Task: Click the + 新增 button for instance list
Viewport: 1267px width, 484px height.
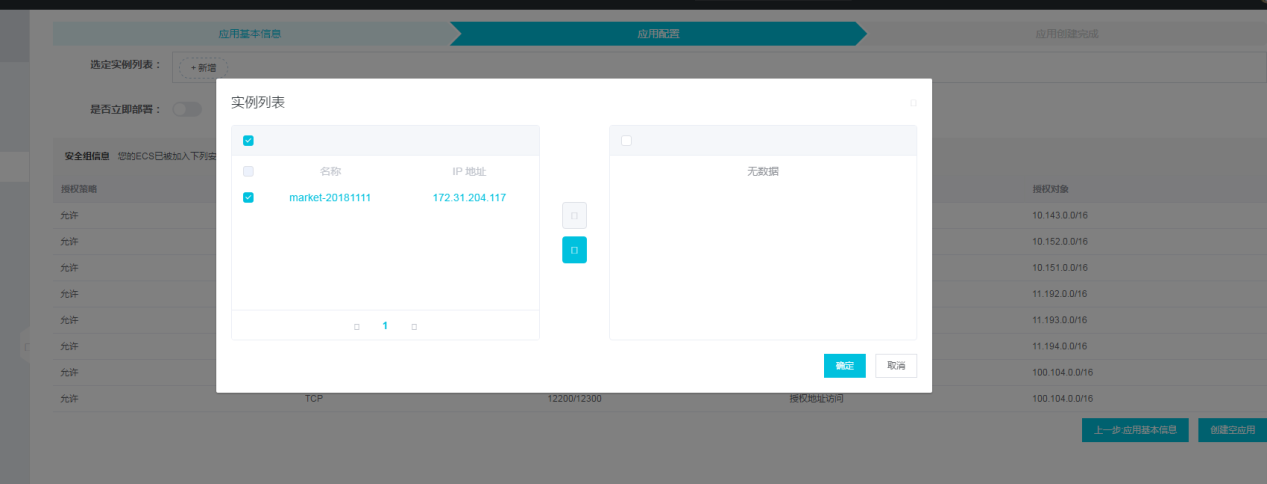Action: 203,67
